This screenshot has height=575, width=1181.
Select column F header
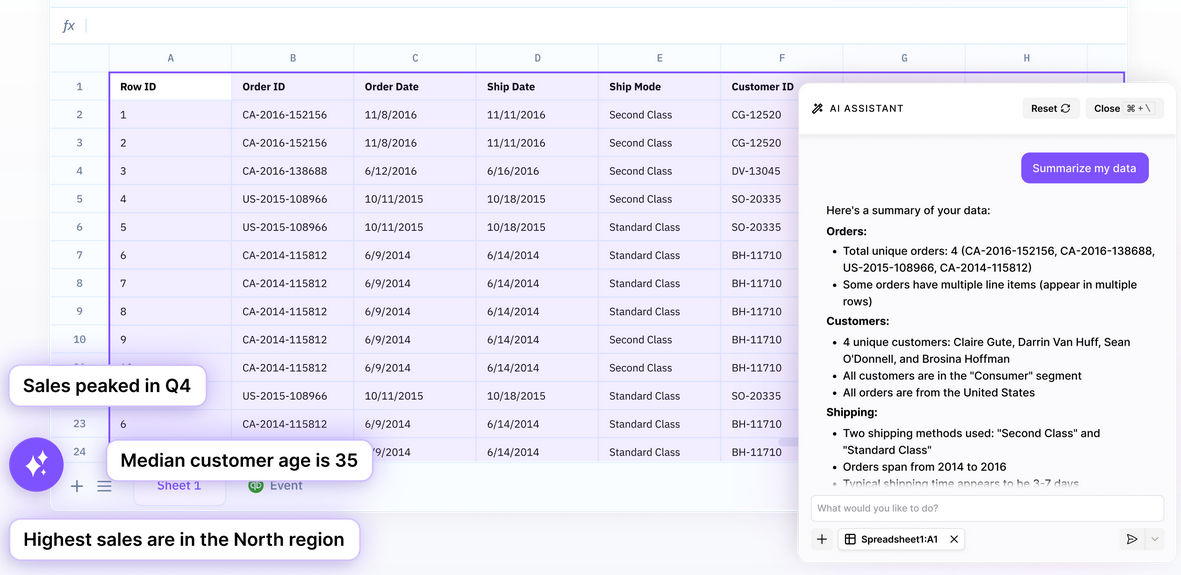click(x=782, y=58)
